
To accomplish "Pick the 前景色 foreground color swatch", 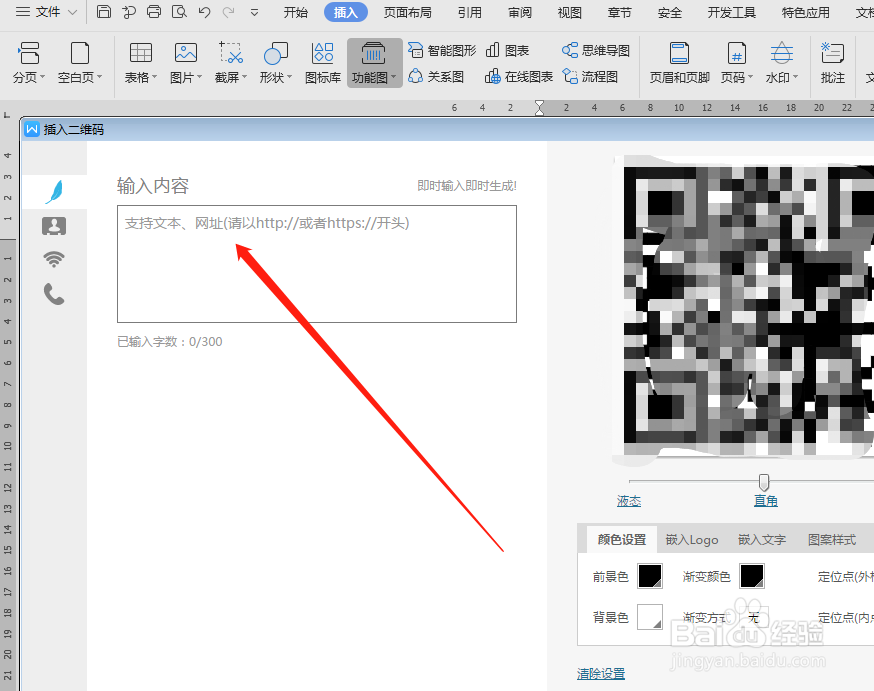I will tap(650, 576).
